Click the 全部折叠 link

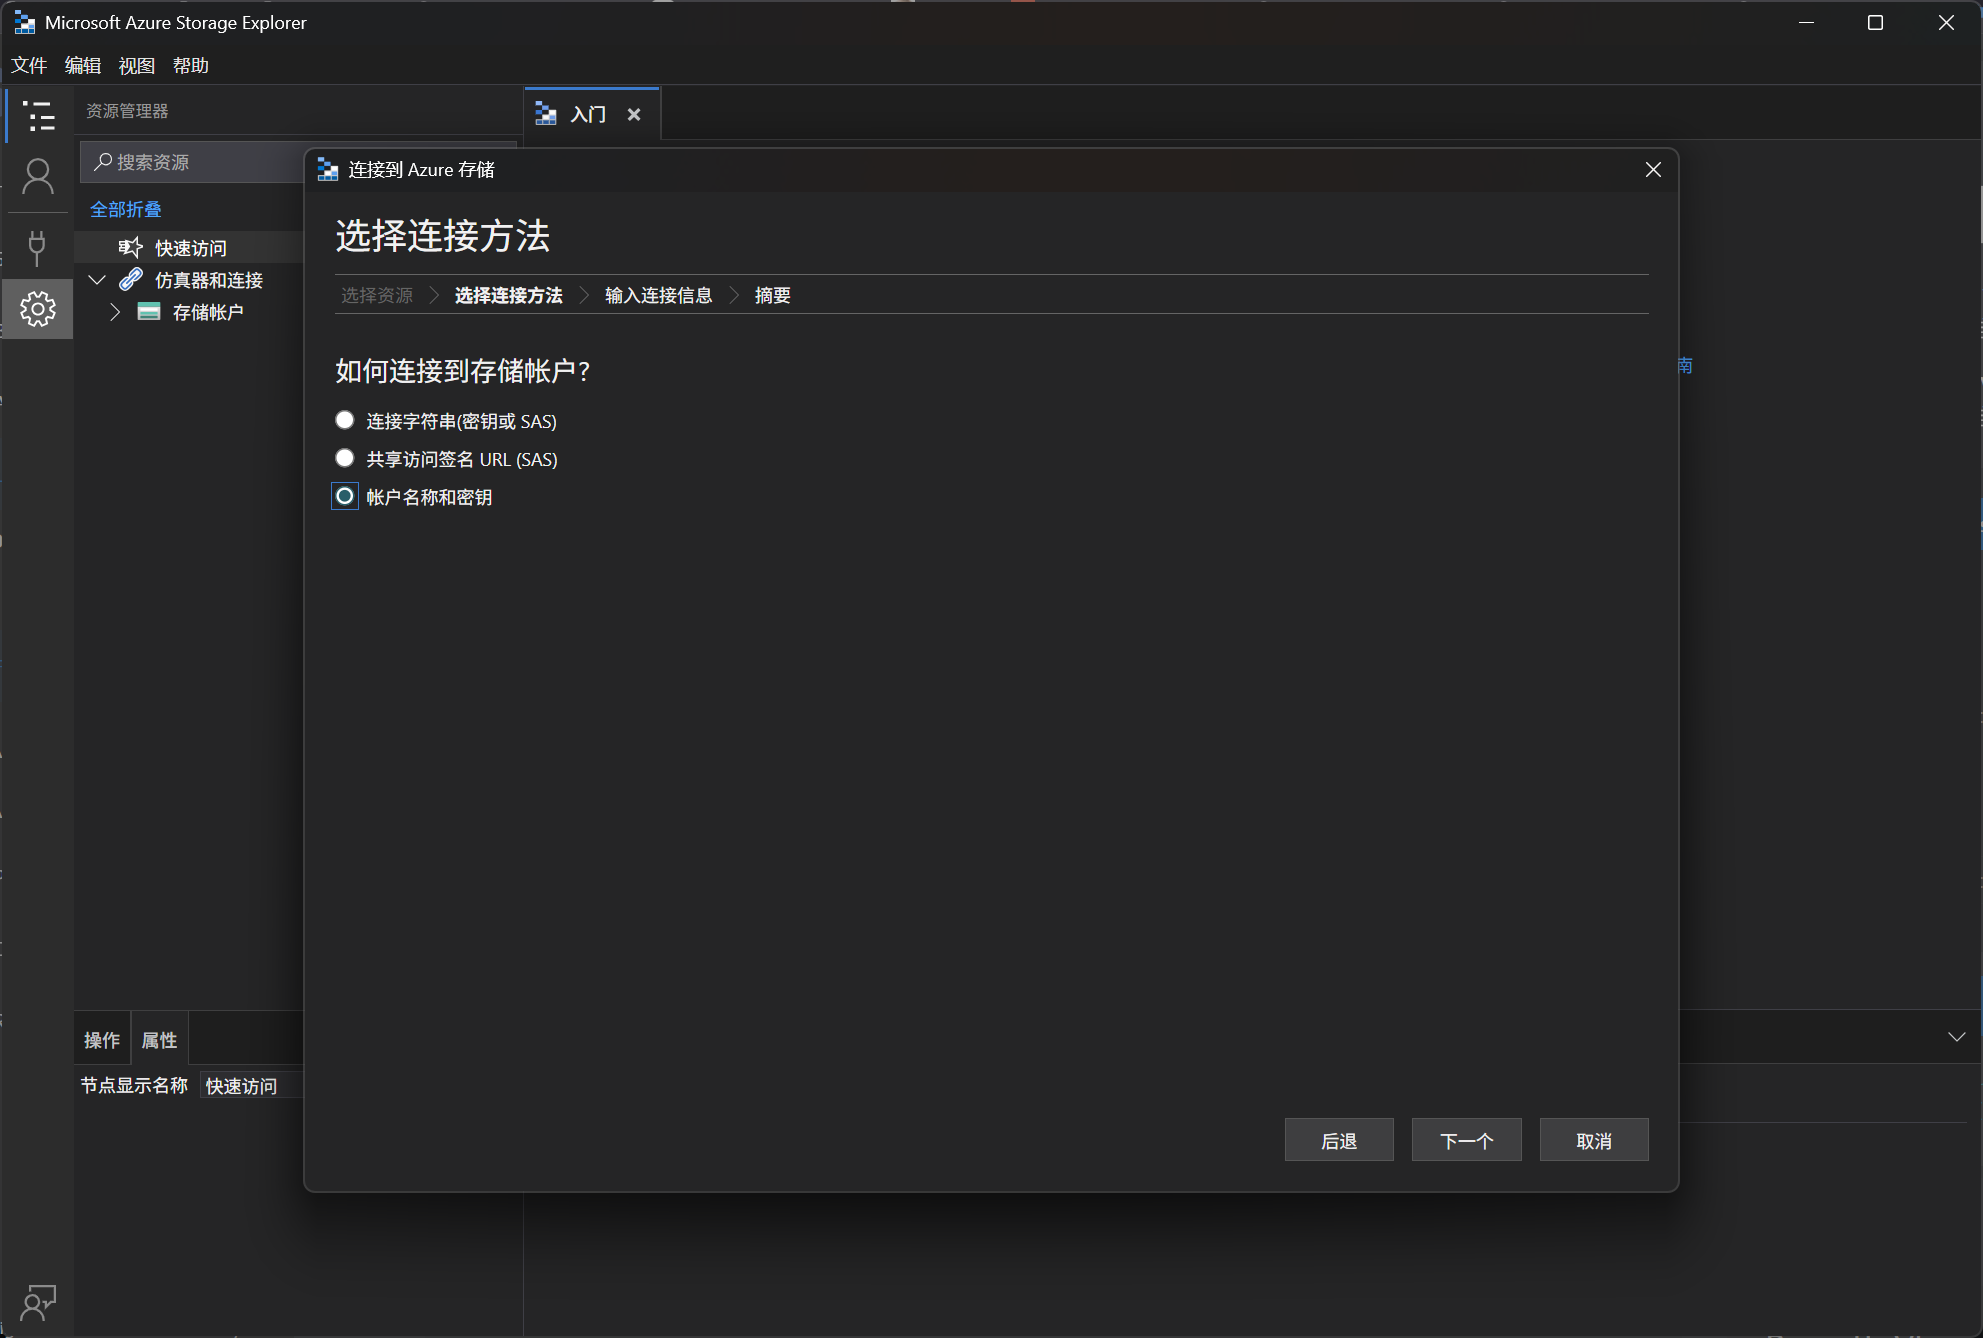pos(126,210)
